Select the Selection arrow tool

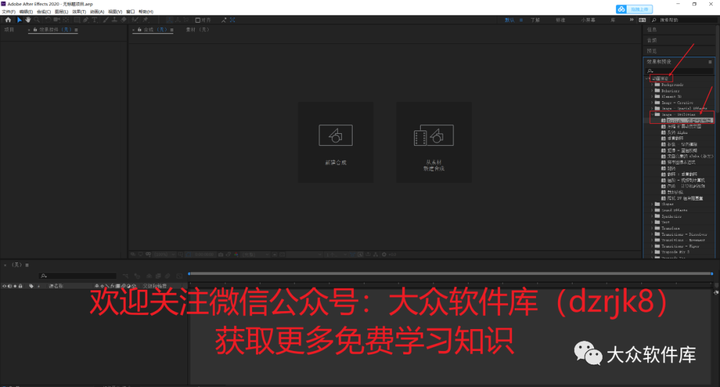pyautogui.click(x=19, y=20)
